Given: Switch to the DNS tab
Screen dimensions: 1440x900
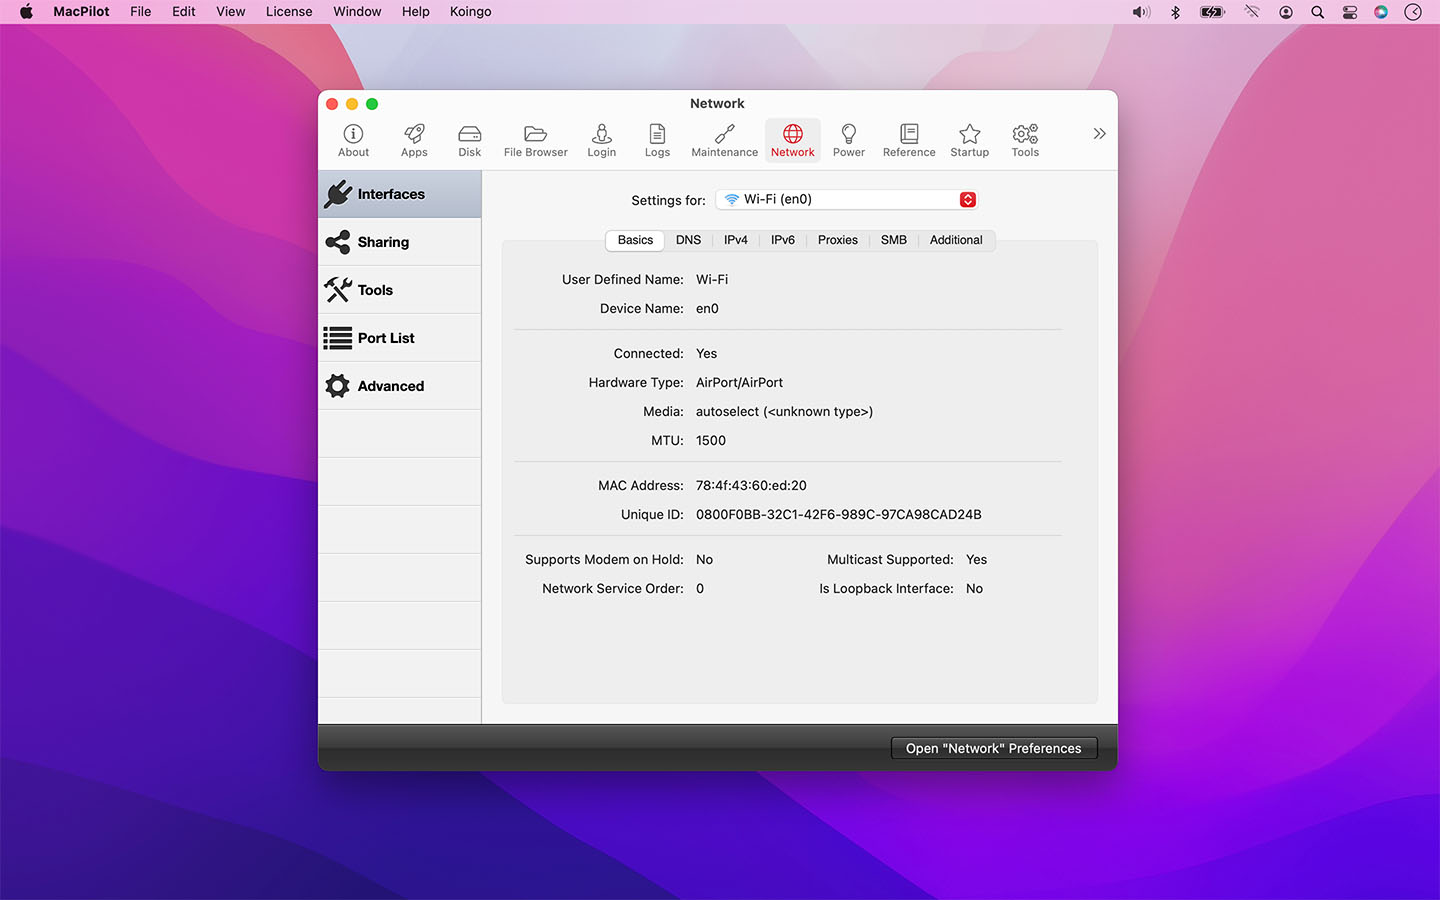Looking at the screenshot, I should tap(688, 240).
